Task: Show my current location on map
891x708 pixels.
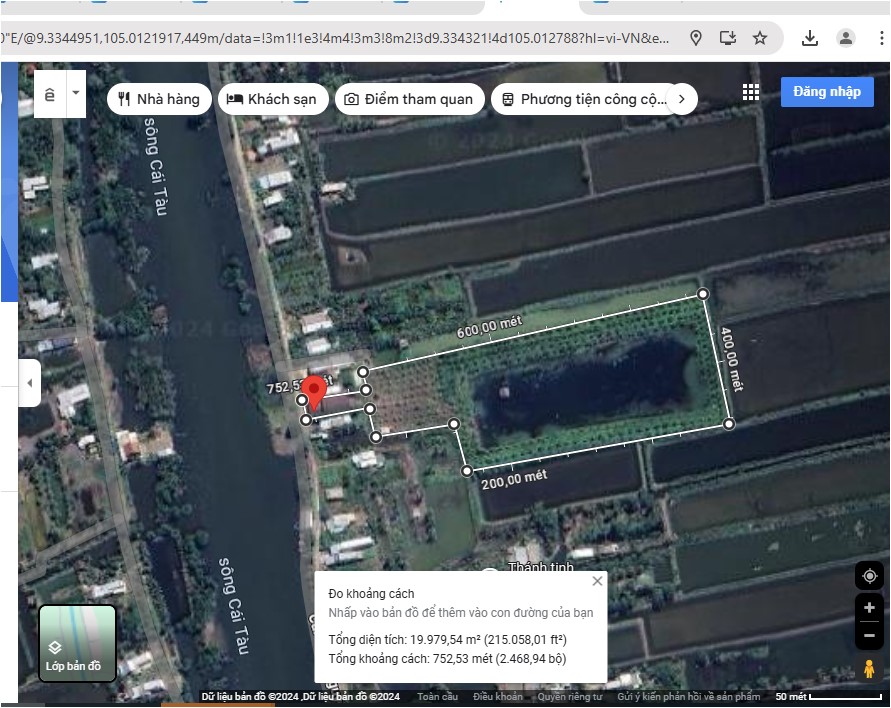Action: coord(869,576)
